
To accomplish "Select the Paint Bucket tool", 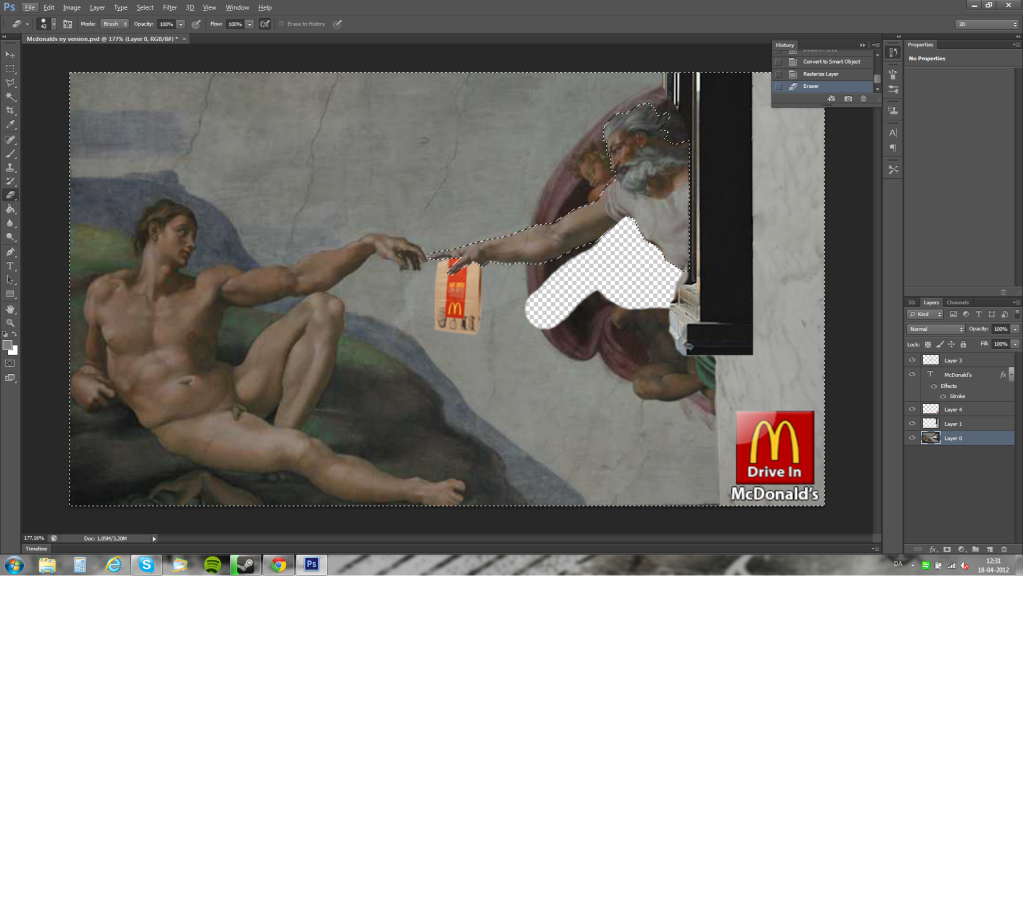I will point(10,209).
